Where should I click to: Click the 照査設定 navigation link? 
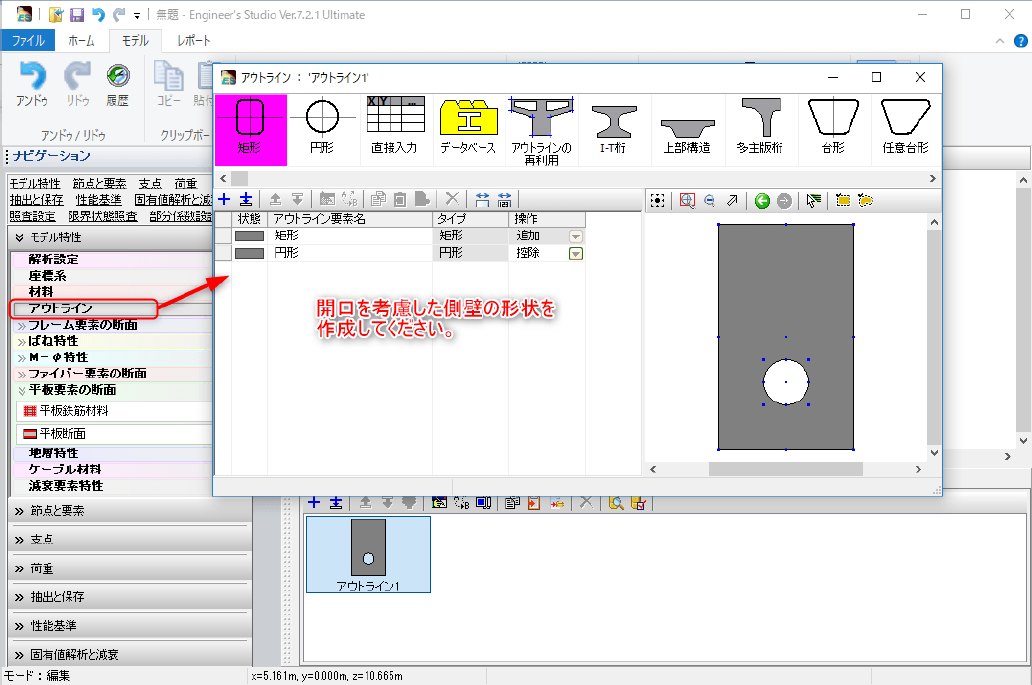(32, 216)
